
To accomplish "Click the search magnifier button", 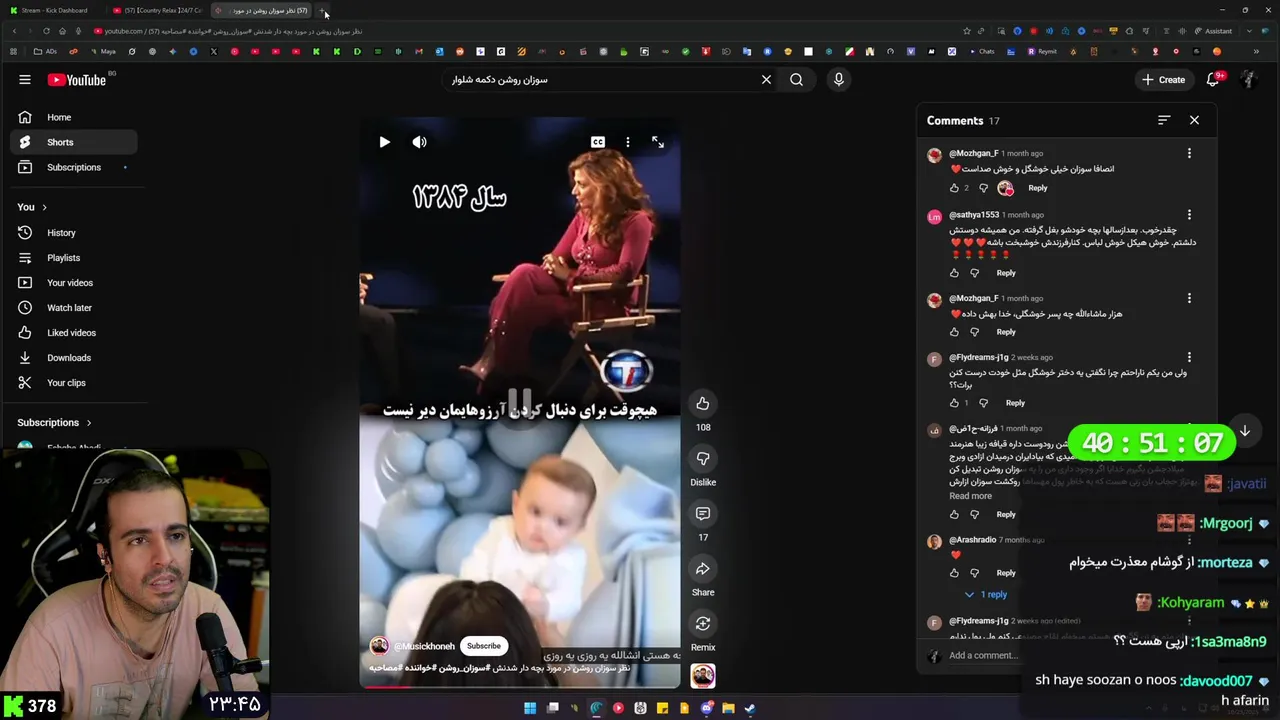I will click(797, 80).
